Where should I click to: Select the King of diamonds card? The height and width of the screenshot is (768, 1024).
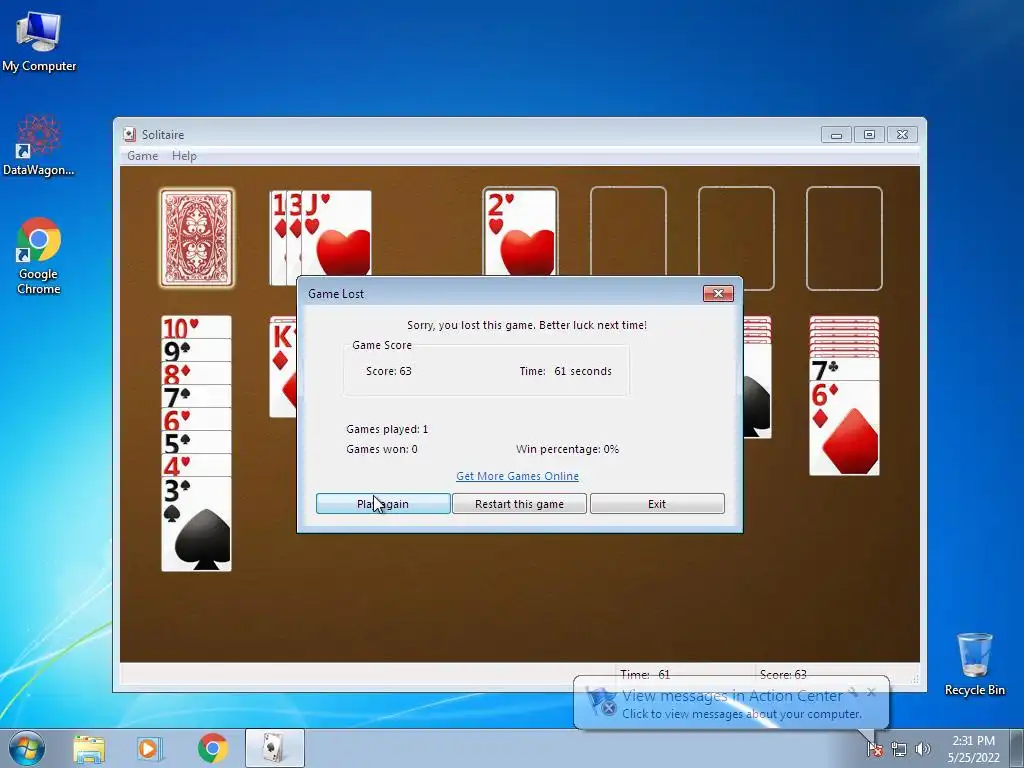point(283,369)
